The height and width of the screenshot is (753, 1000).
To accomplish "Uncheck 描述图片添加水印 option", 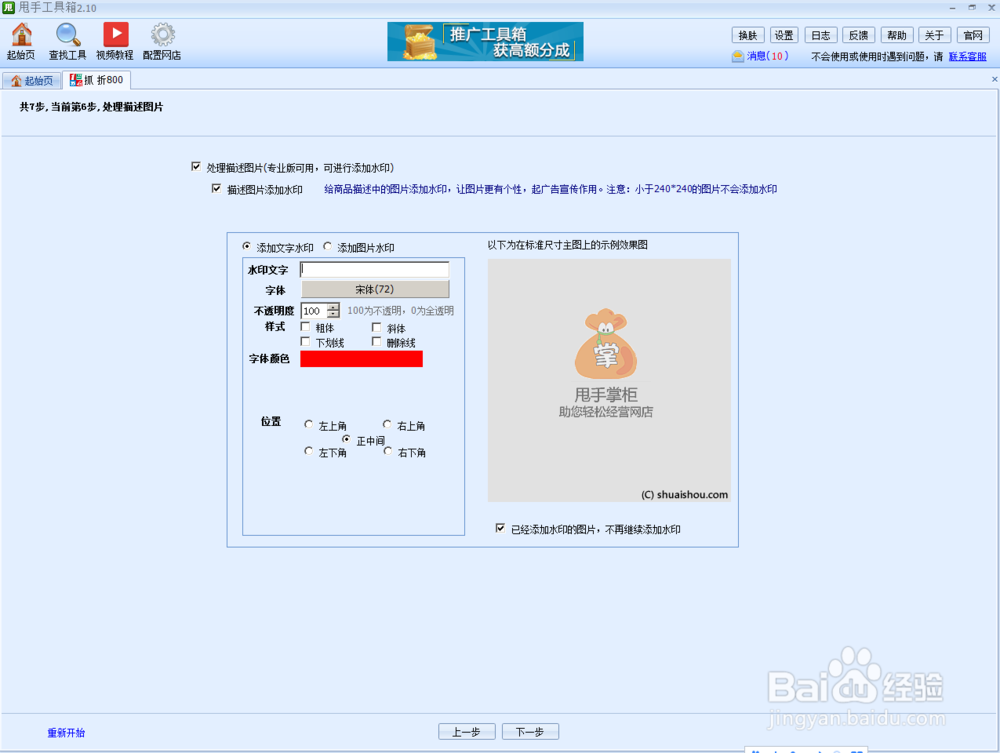I will pyautogui.click(x=213, y=189).
